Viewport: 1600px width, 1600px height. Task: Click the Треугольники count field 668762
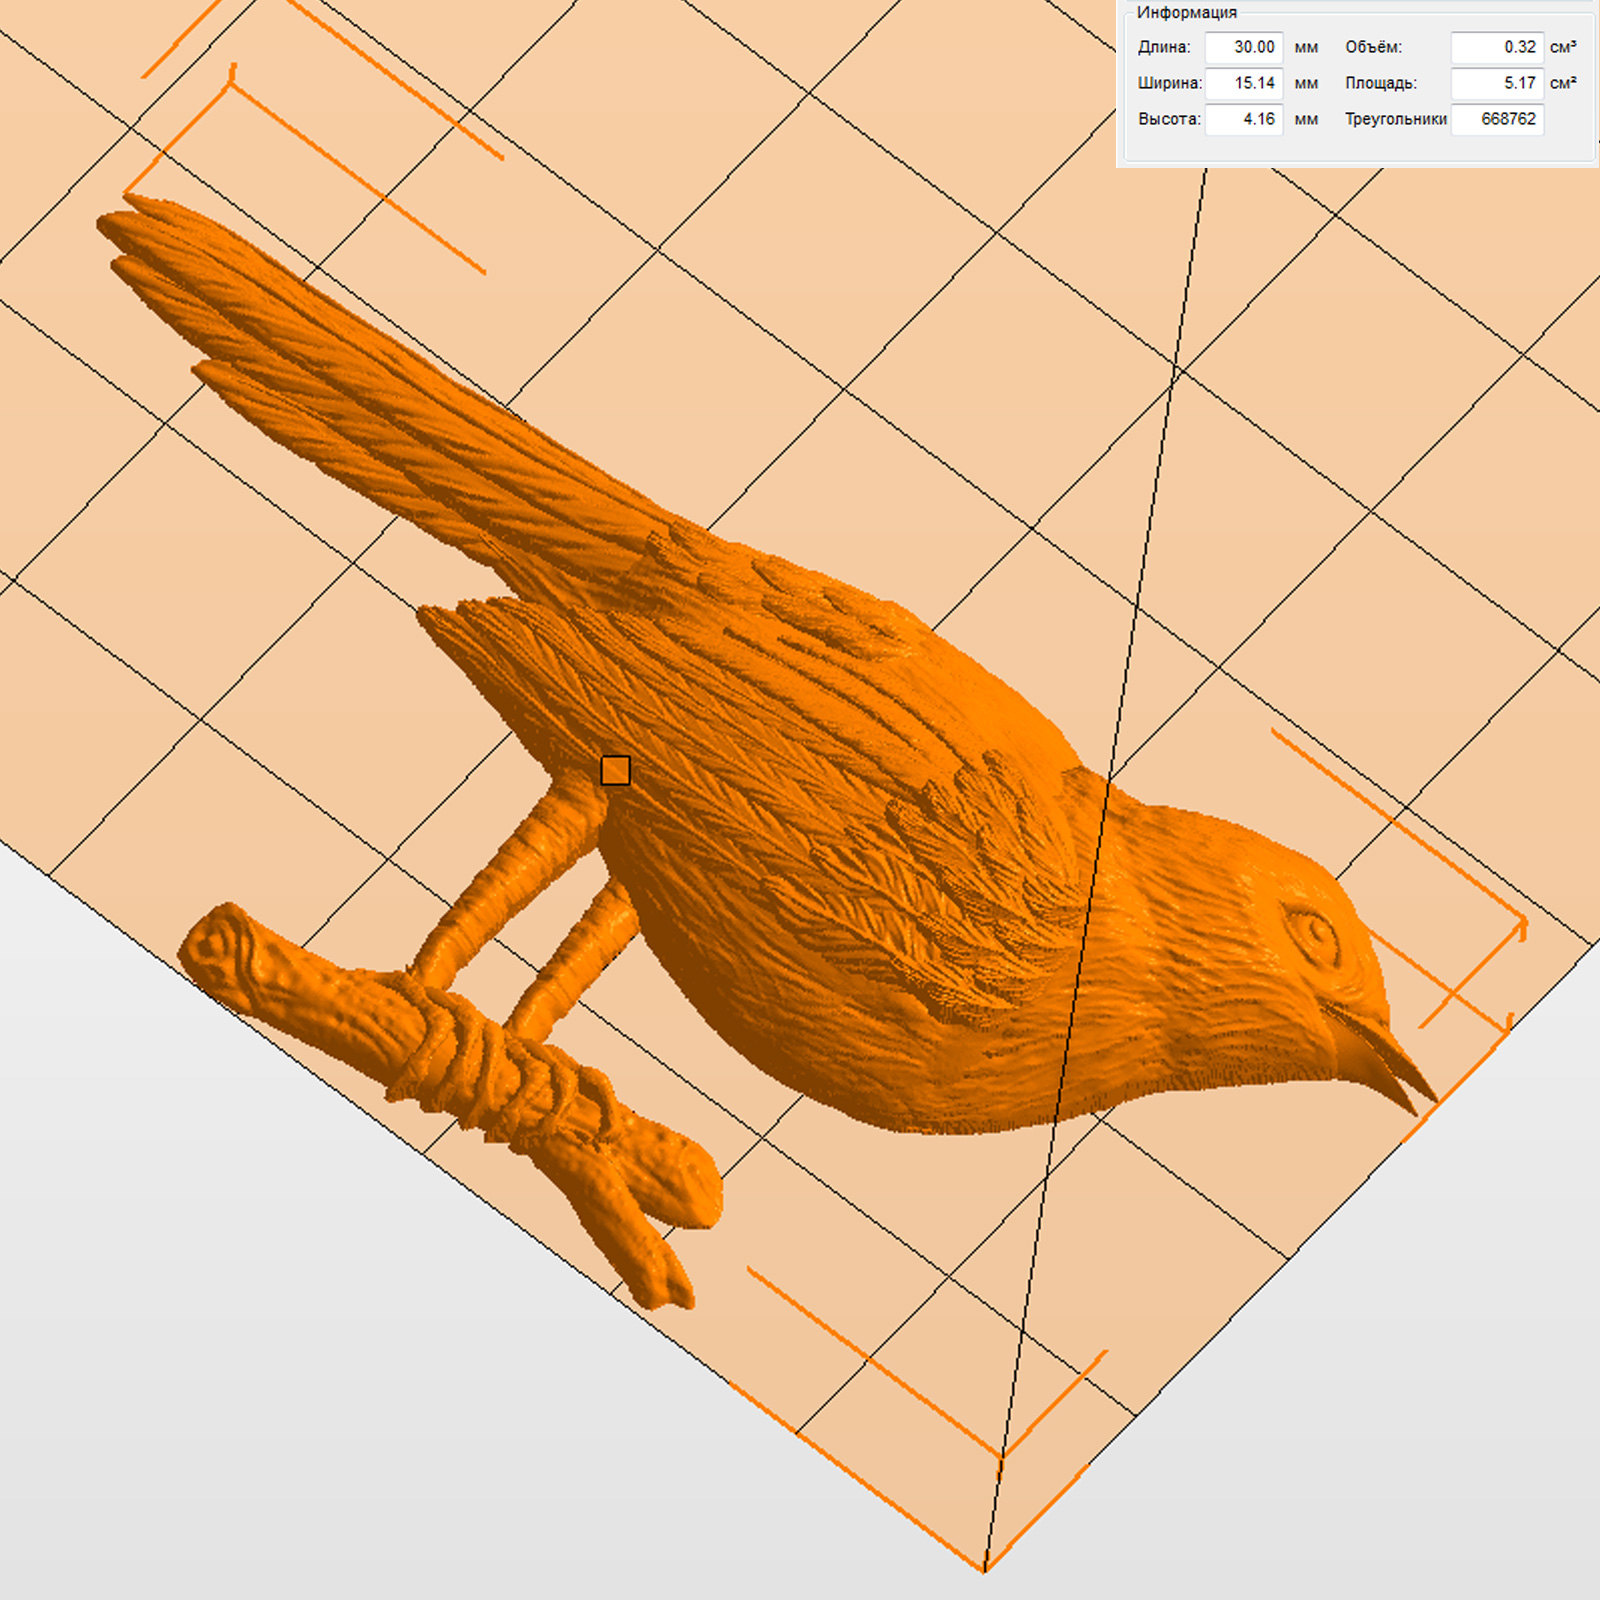click(1496, 119)
